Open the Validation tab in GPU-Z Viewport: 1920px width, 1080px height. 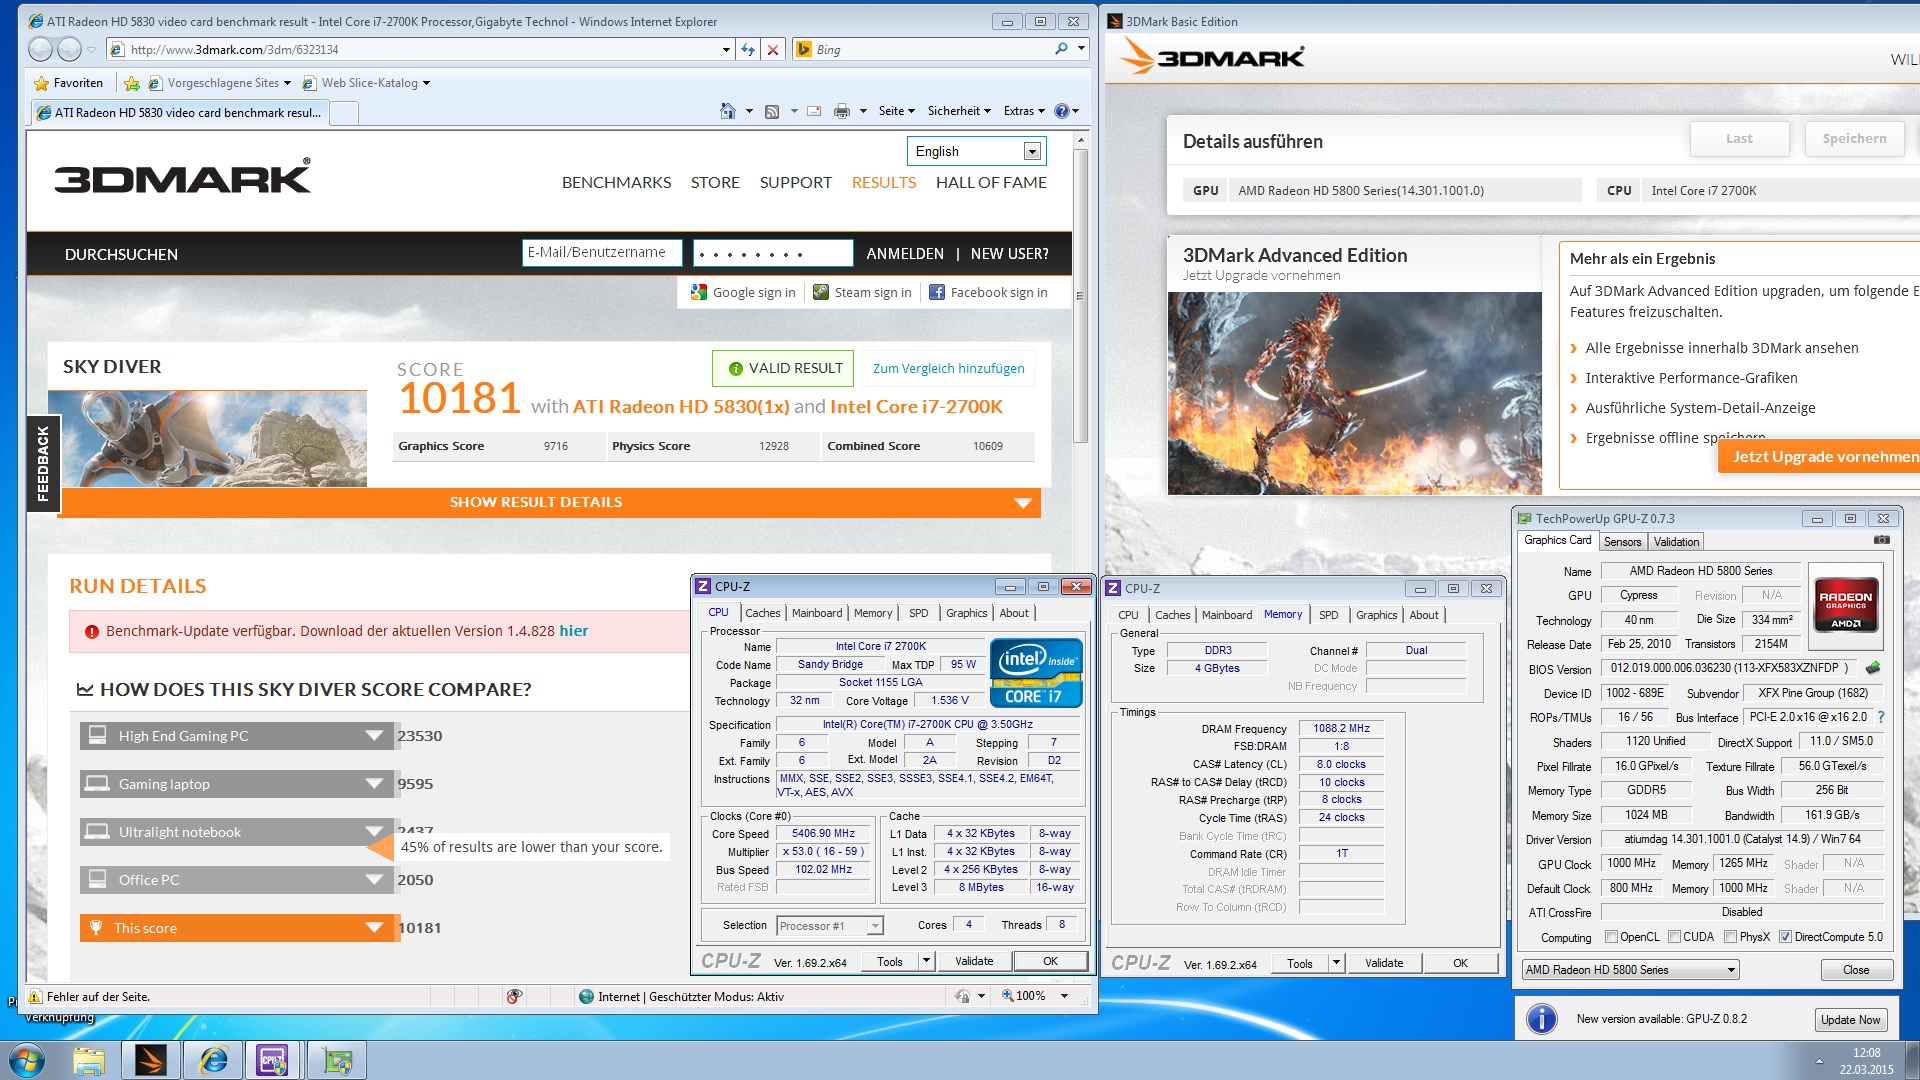click(x=1676, y=542)
